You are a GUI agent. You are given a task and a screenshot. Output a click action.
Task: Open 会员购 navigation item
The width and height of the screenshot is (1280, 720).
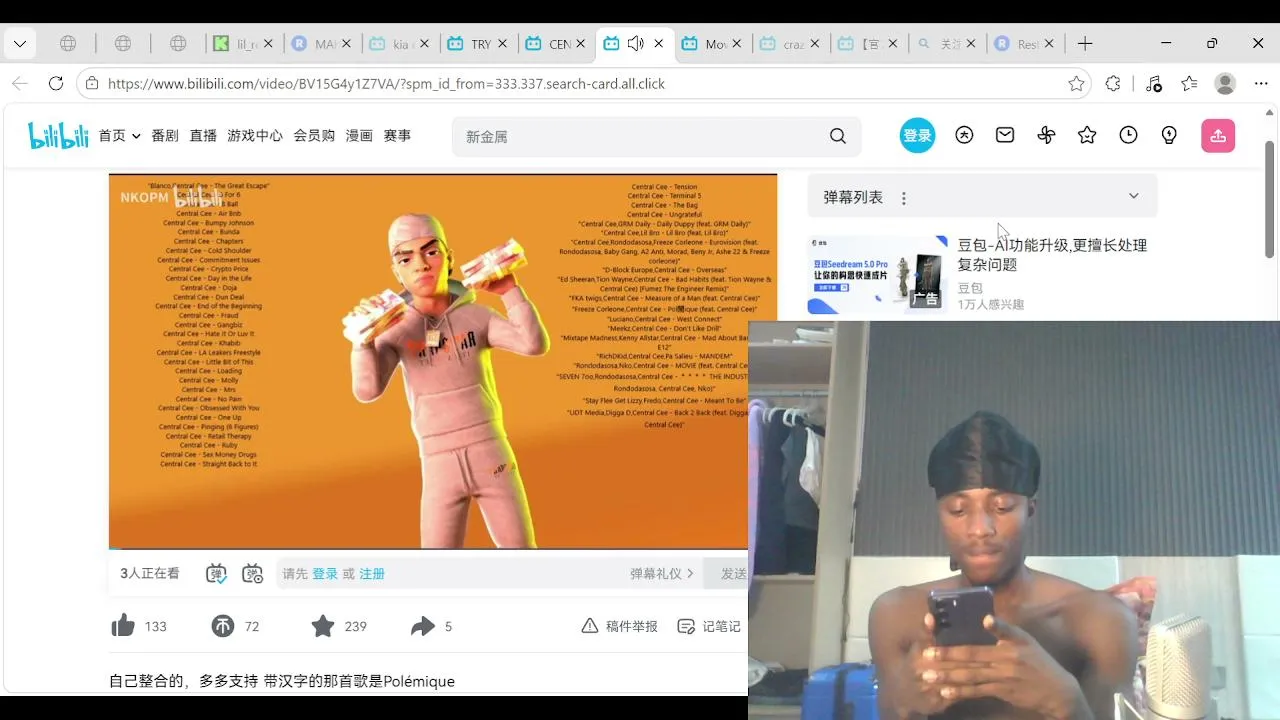314,136
